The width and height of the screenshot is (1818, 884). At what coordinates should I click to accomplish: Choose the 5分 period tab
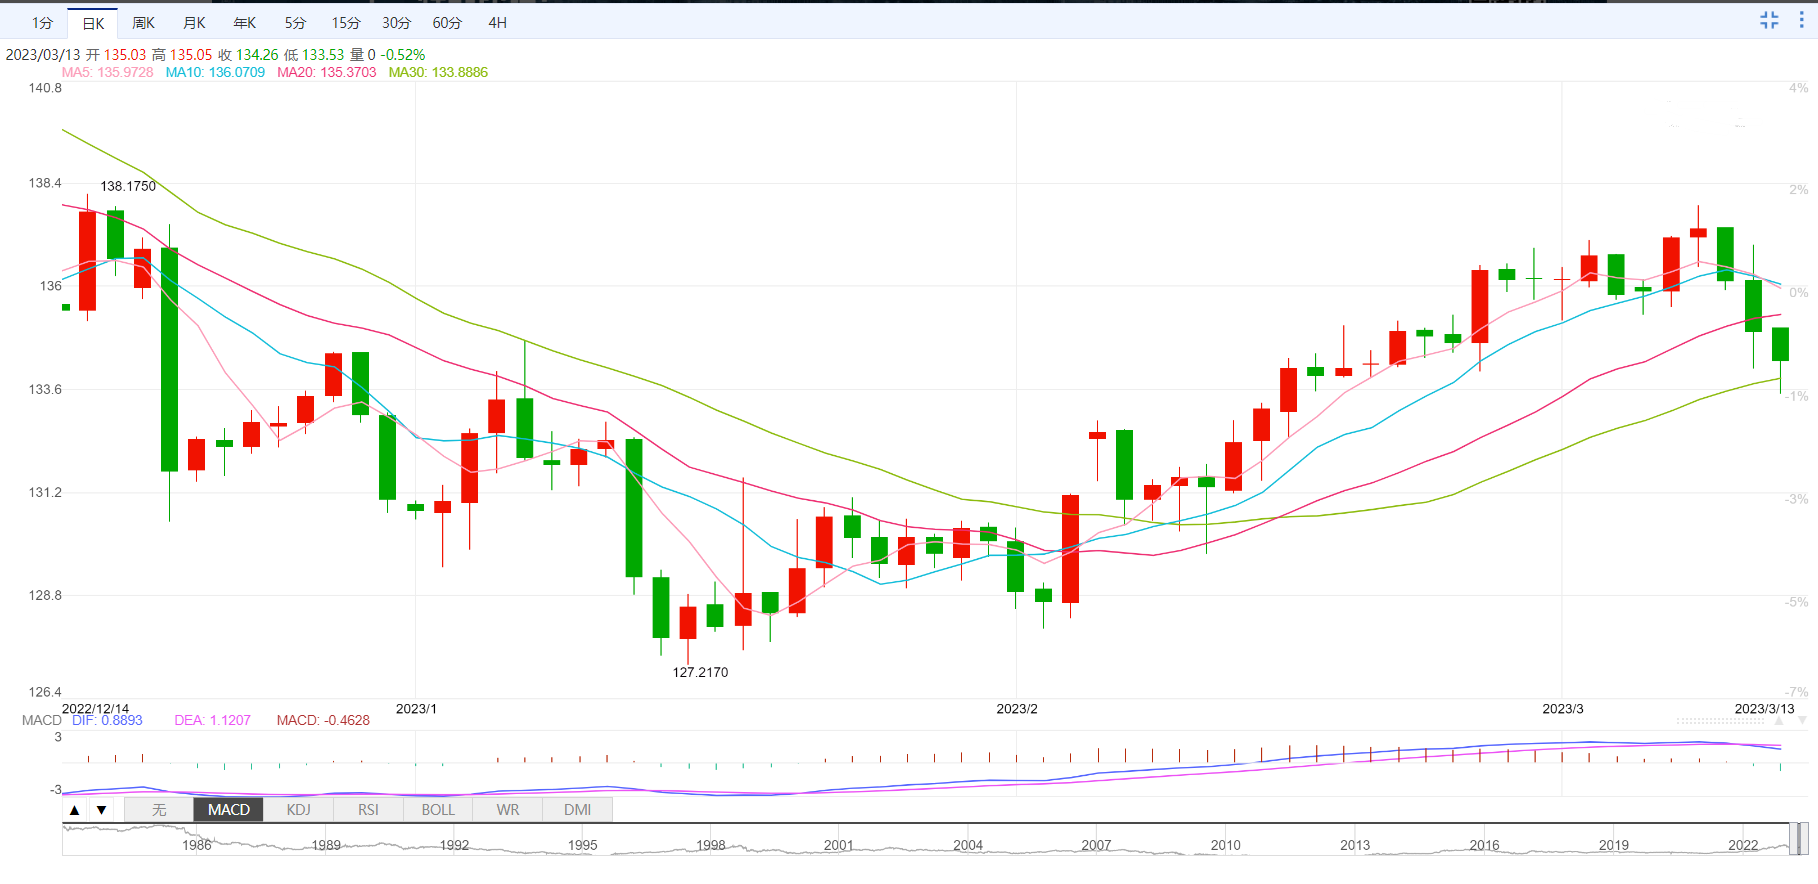[x=295, y=23]
